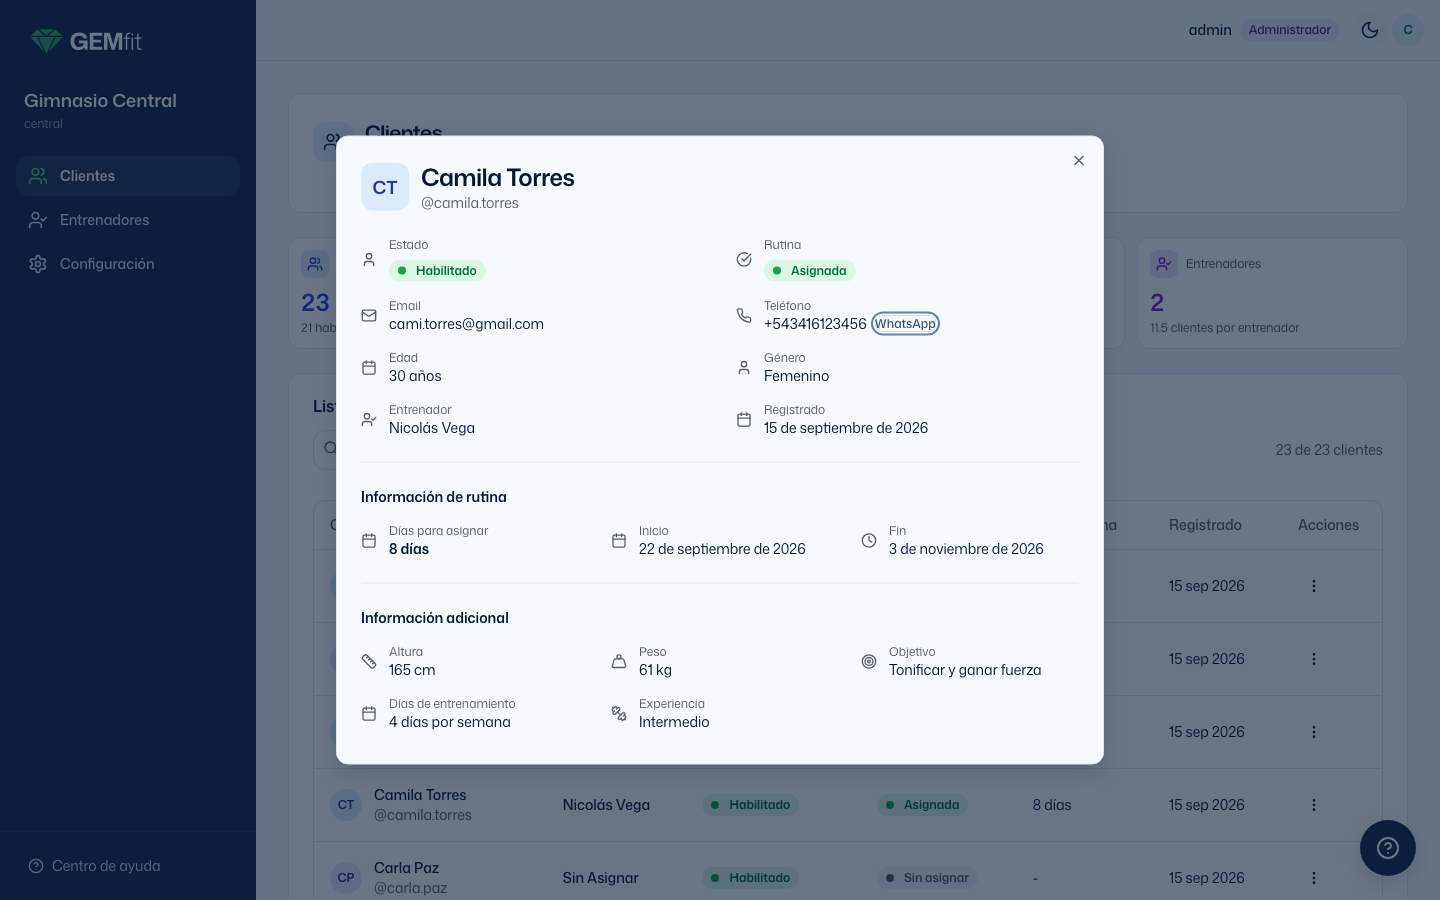Click trainer icon beside Entrenador
Screen dimensions: 1440x900
[x=369, y=420]
